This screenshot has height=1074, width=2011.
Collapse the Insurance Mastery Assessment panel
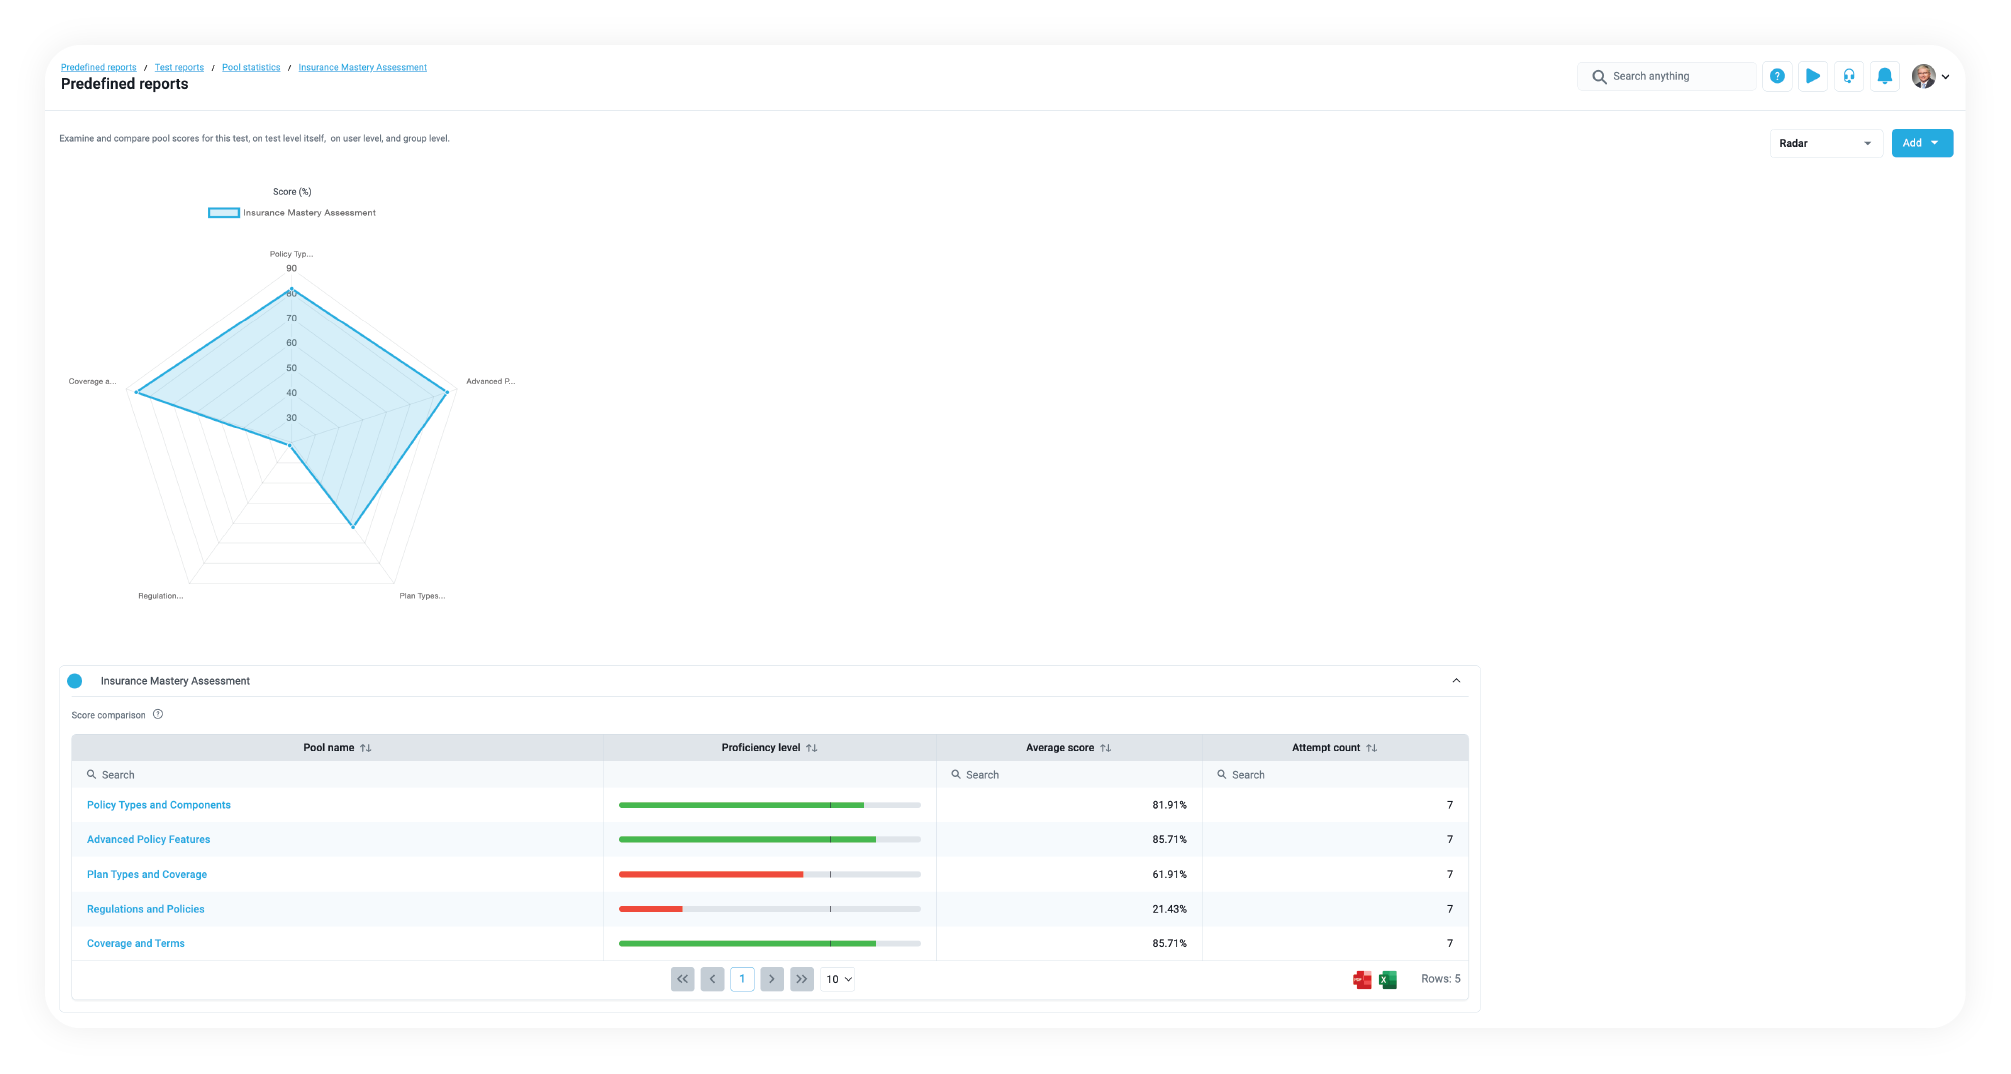click(1456, 681)
